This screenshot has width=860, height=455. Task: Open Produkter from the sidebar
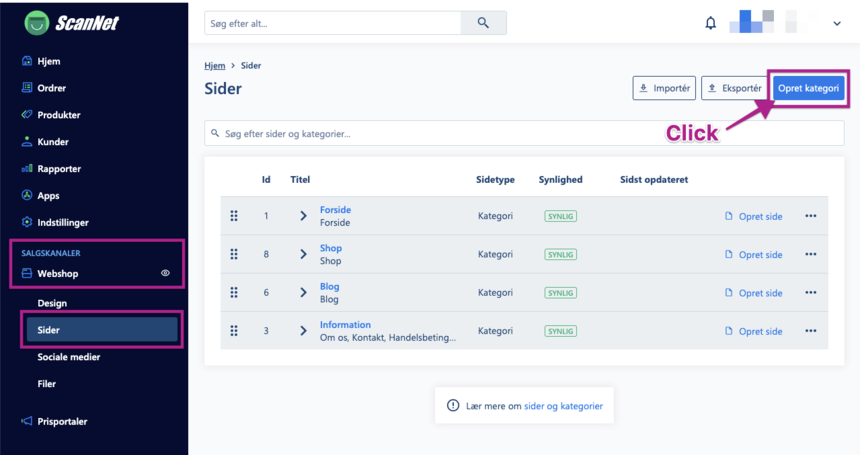click(58, 115)
